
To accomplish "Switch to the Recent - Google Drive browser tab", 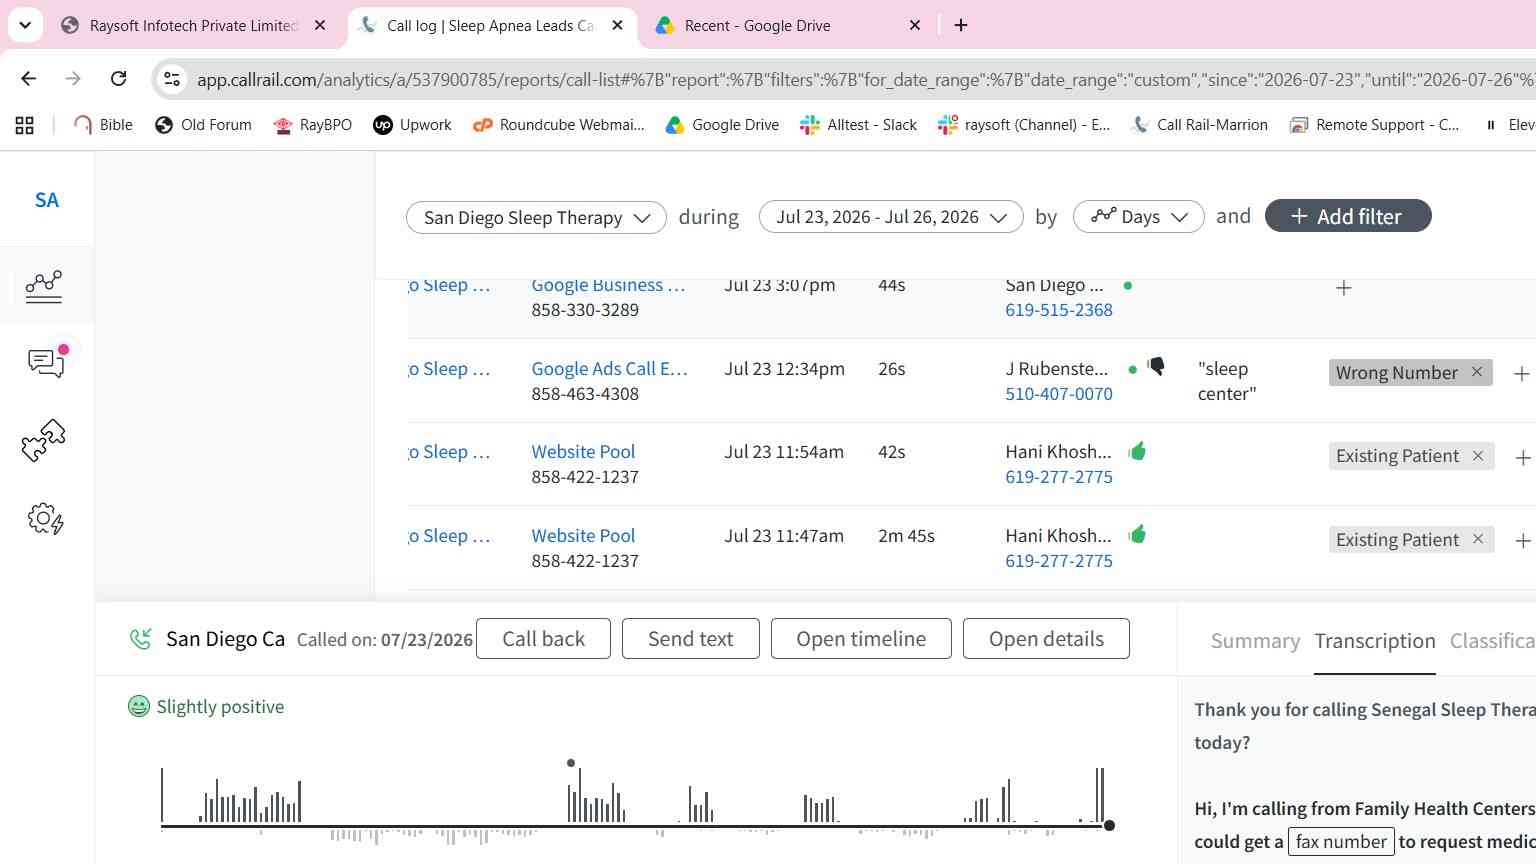I will coord(757,26).
